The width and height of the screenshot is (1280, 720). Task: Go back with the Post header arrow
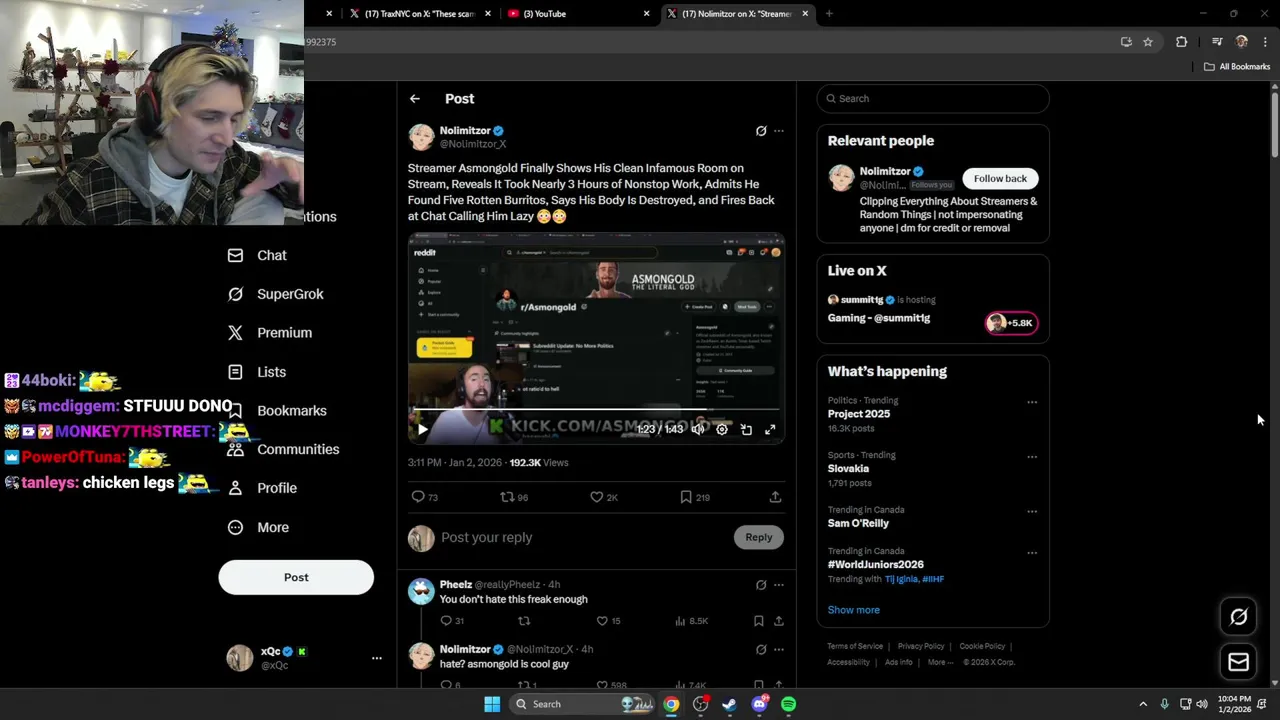tap(415, 99)
